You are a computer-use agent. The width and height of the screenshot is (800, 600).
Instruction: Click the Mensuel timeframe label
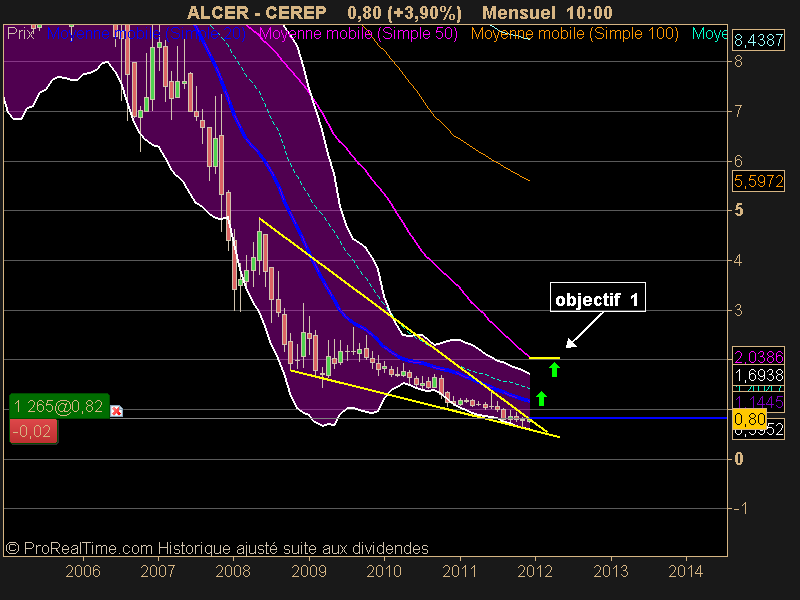[x=518, y=13]
